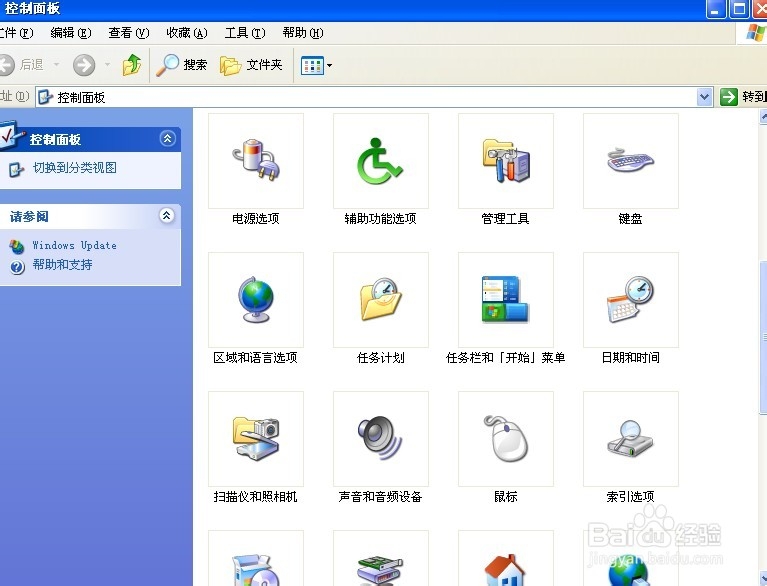Open the 编辑(E) menu

71,33
